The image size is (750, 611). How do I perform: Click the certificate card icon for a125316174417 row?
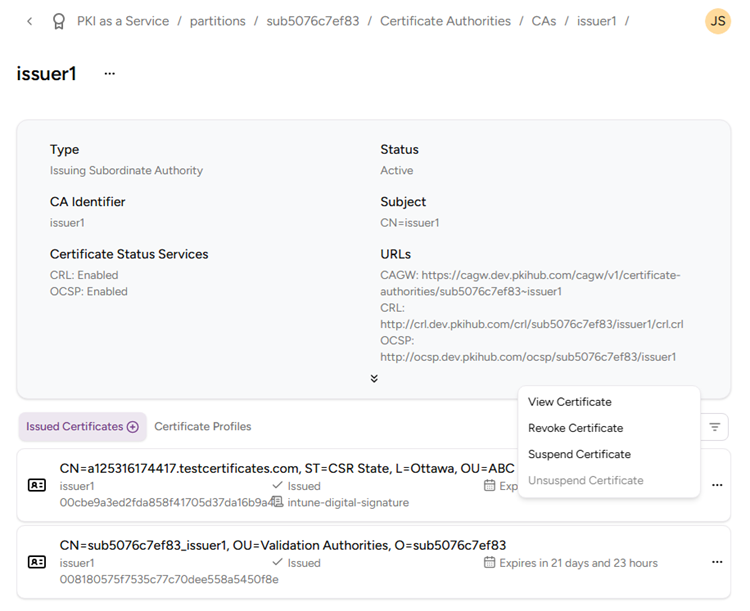(37, 485)
